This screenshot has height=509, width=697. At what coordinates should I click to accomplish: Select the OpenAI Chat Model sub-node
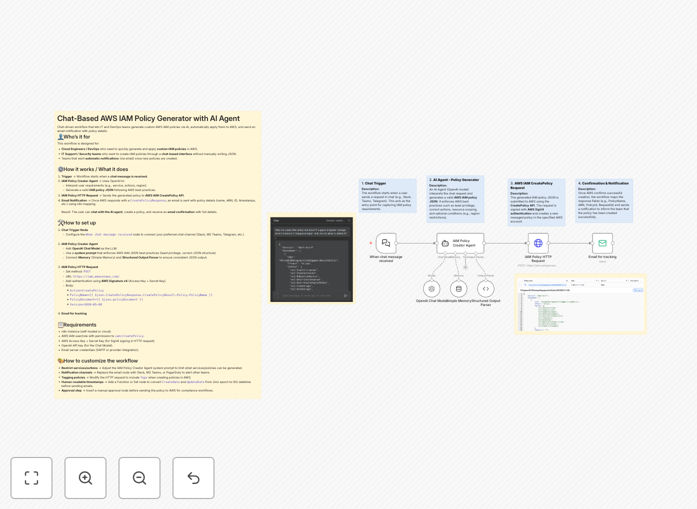[431, 289]
